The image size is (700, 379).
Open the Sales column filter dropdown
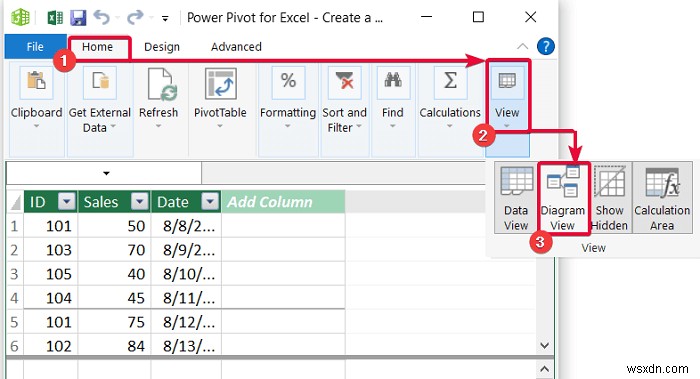pos(139,201)
